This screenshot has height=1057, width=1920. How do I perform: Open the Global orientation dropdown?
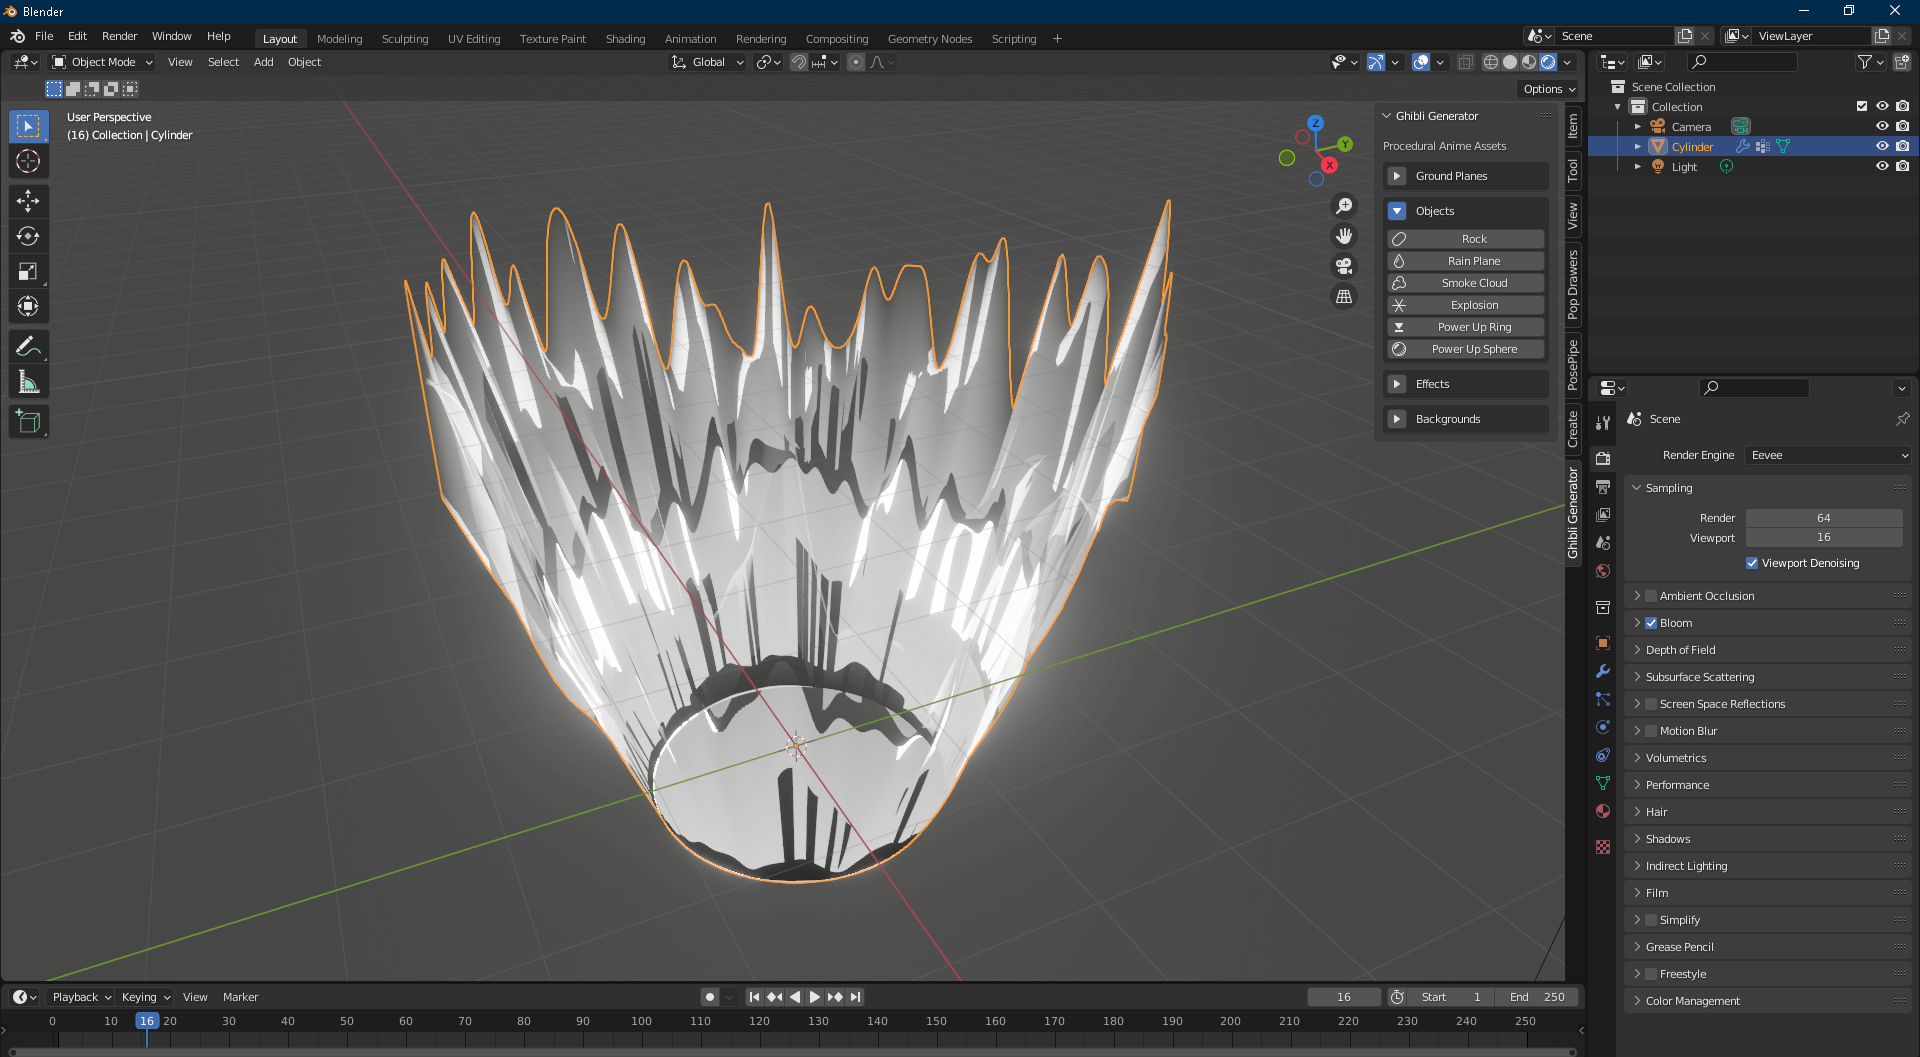[x=708, y=62]
